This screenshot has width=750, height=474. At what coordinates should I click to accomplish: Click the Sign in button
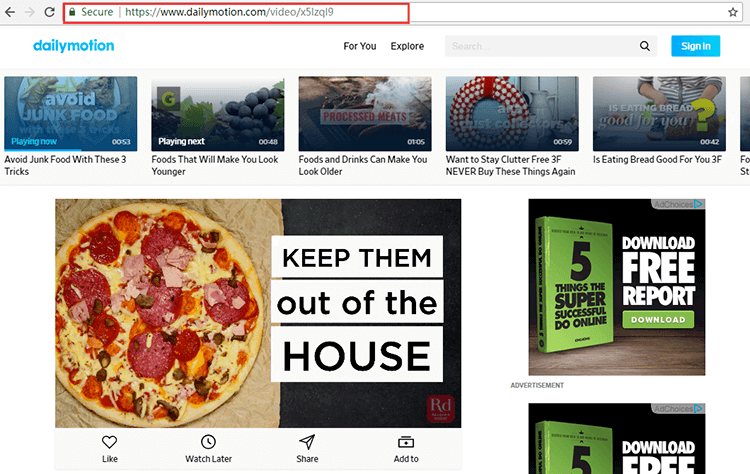point(695,46)
